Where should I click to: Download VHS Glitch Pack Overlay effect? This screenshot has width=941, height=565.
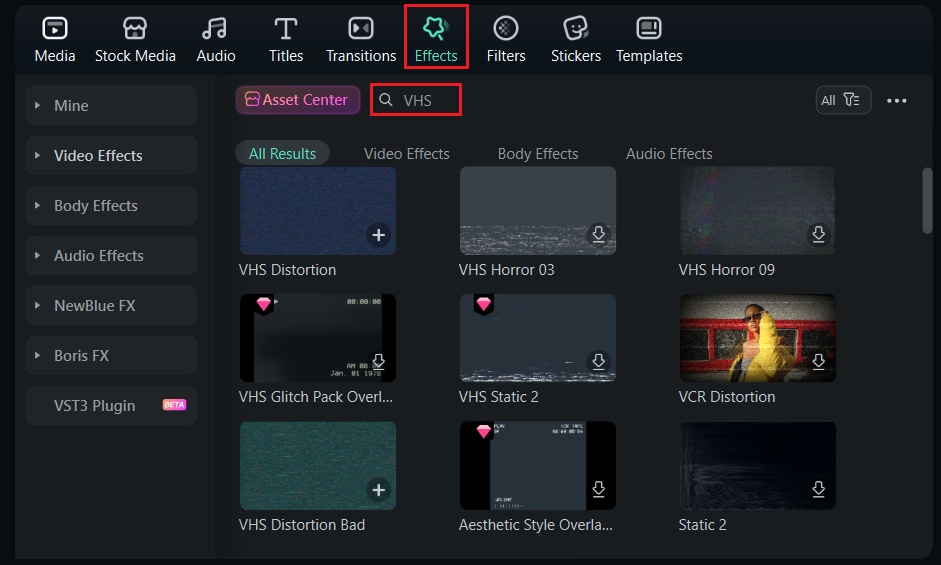379,361
